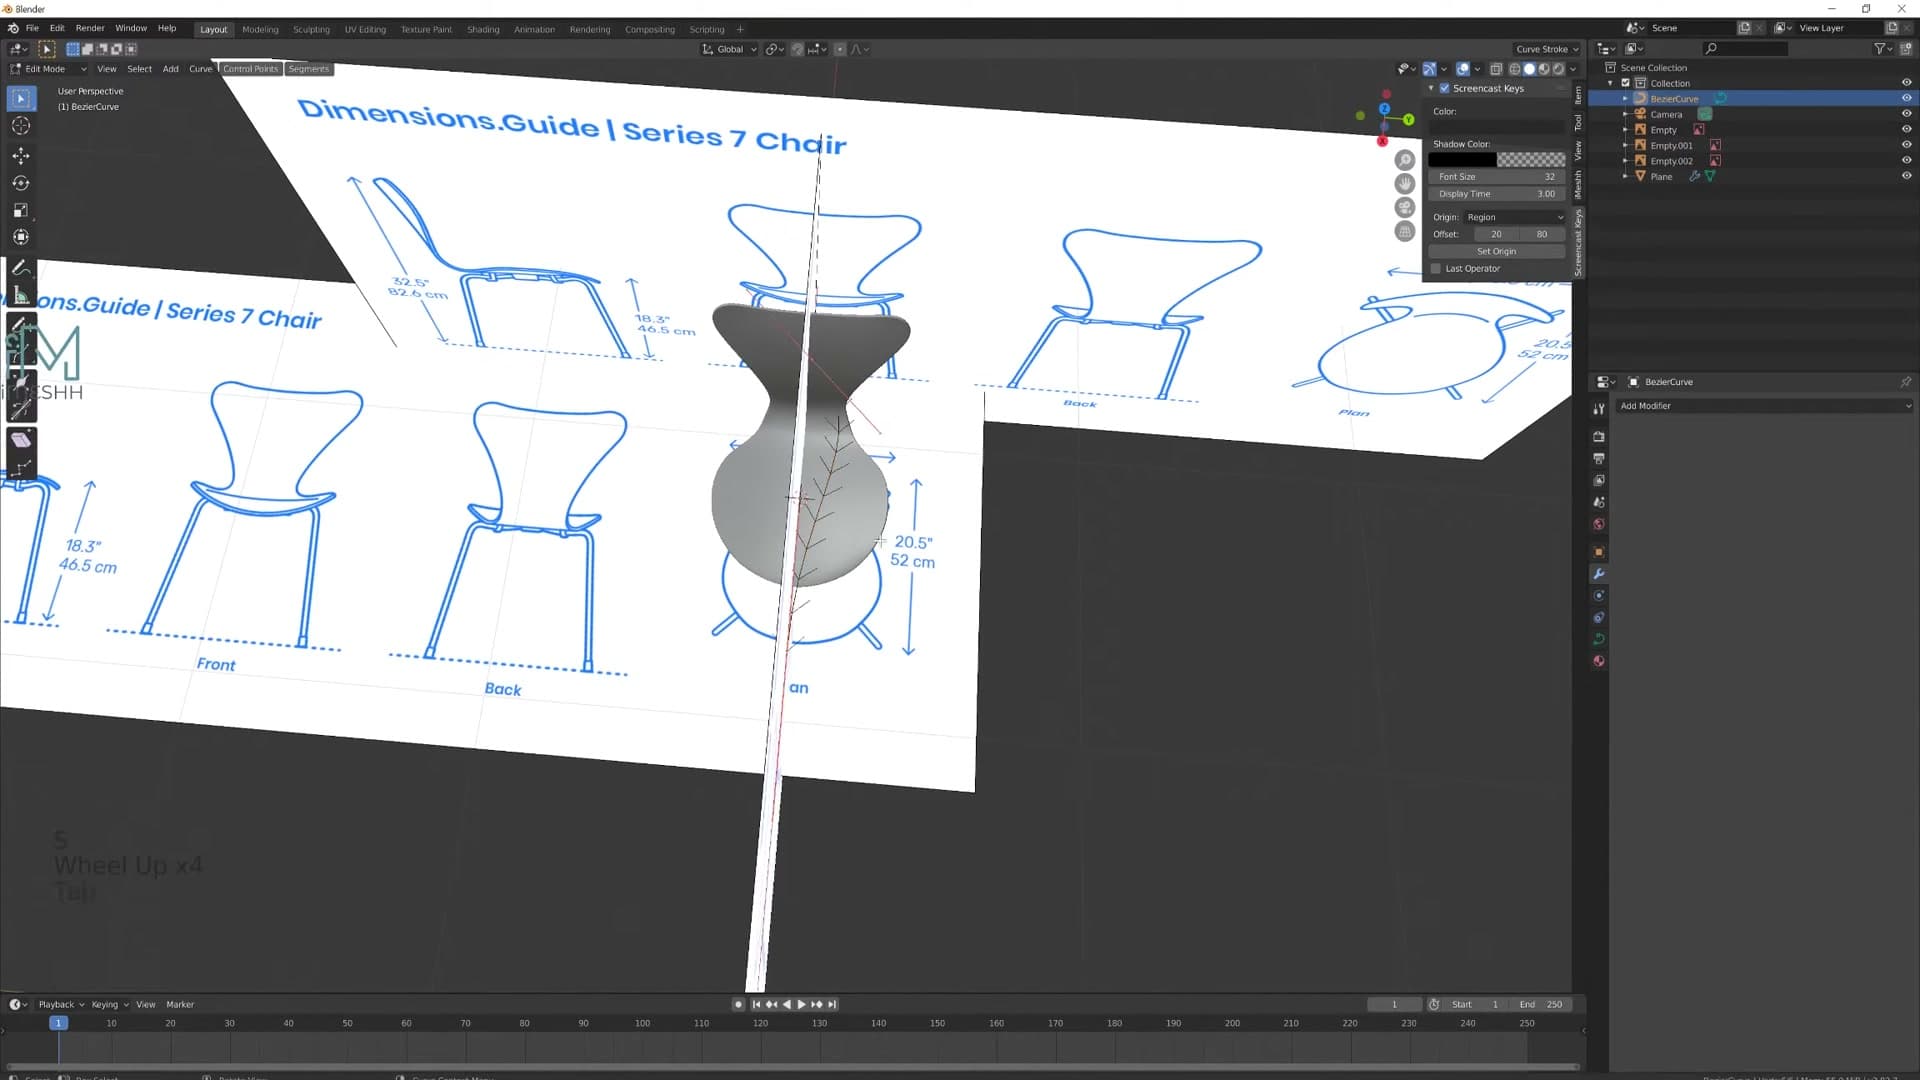Screen dimensions: 1920x1080
Task: Select the Select Box tool
Action: [x=21, y=98]
